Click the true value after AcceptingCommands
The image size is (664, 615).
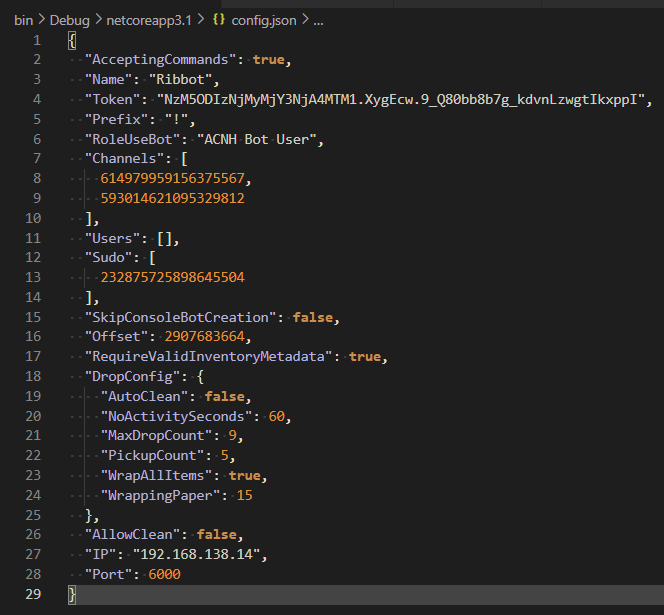point(268,60)
